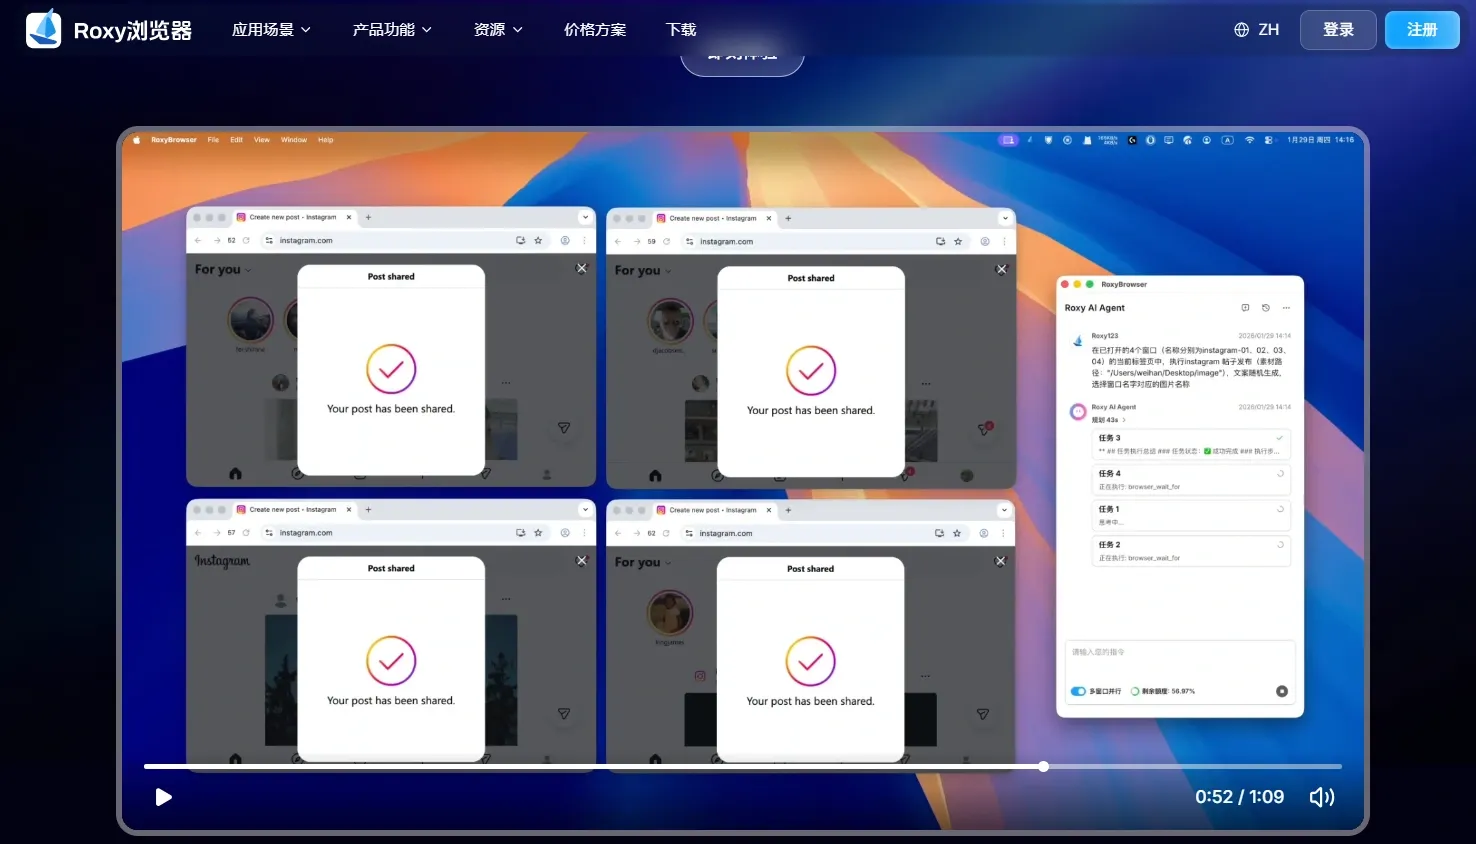This screenshot has height=844, width=1476.
Task: Click the checkmark circle in window 59's dialog
Action: click(811, 371)
